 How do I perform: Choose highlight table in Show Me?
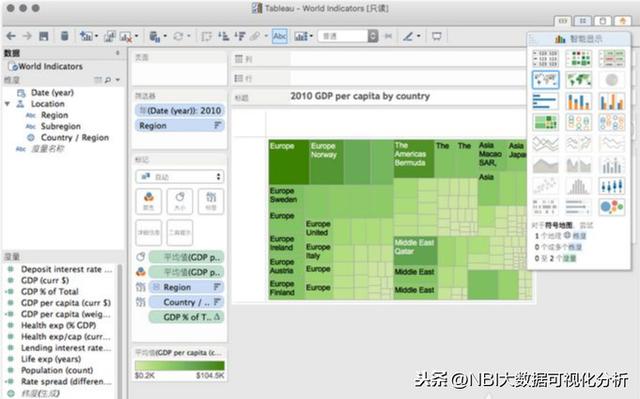(611, 58)
